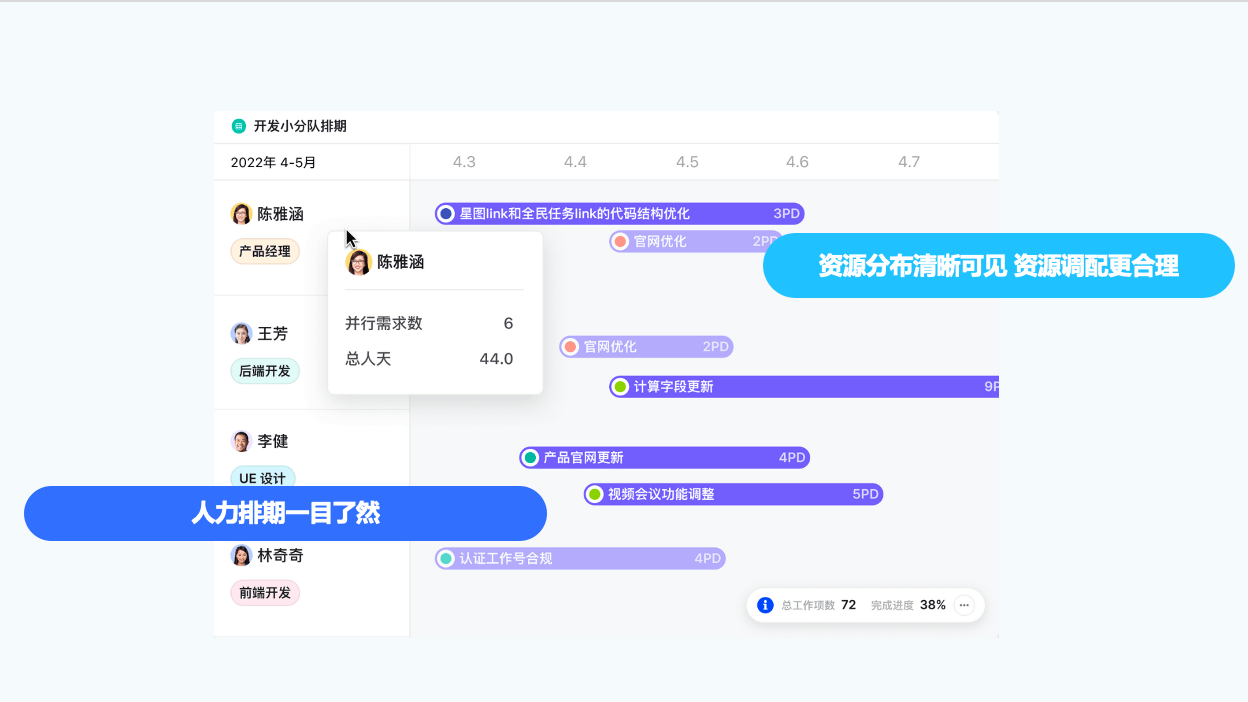Select the 4.7 date marker
The image size is (1248, 702).
point(908,162)
